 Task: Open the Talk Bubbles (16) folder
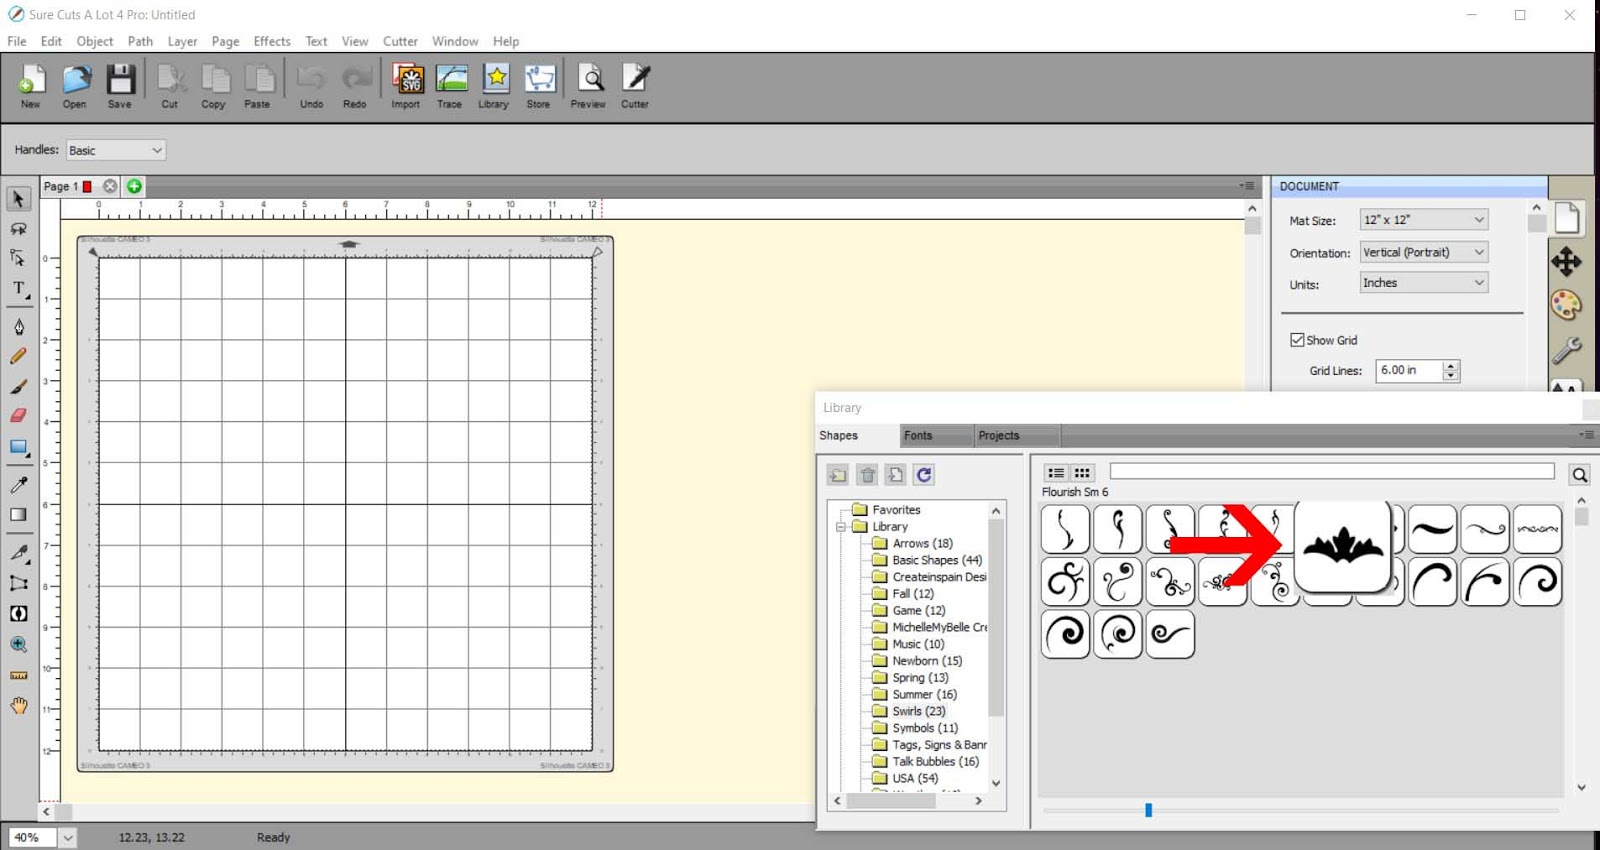click(x=925, y=761)
